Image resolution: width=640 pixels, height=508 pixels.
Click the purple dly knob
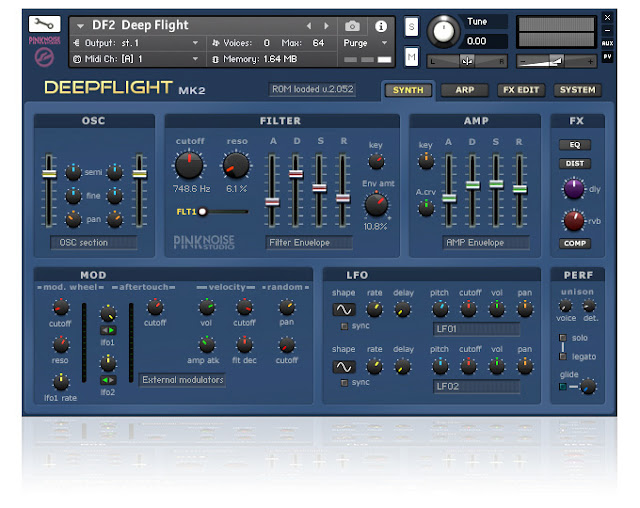point(573,189)
